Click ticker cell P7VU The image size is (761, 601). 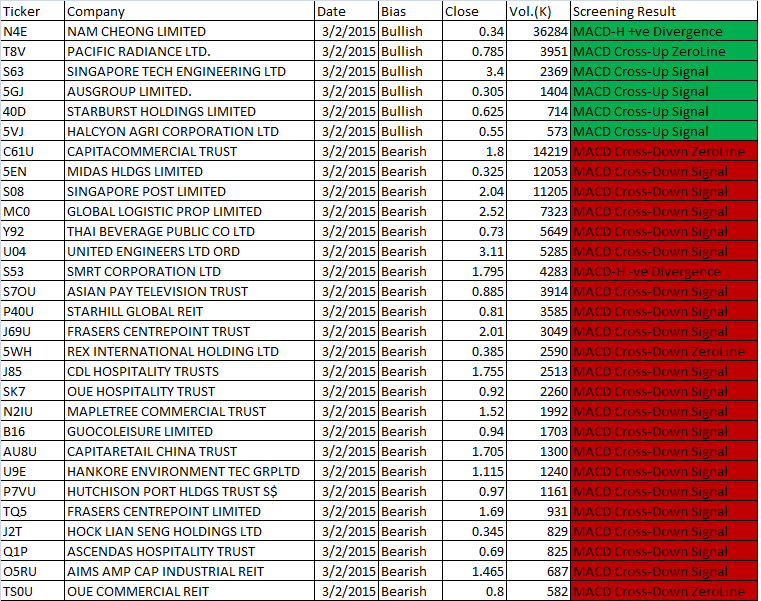(32, 491)
